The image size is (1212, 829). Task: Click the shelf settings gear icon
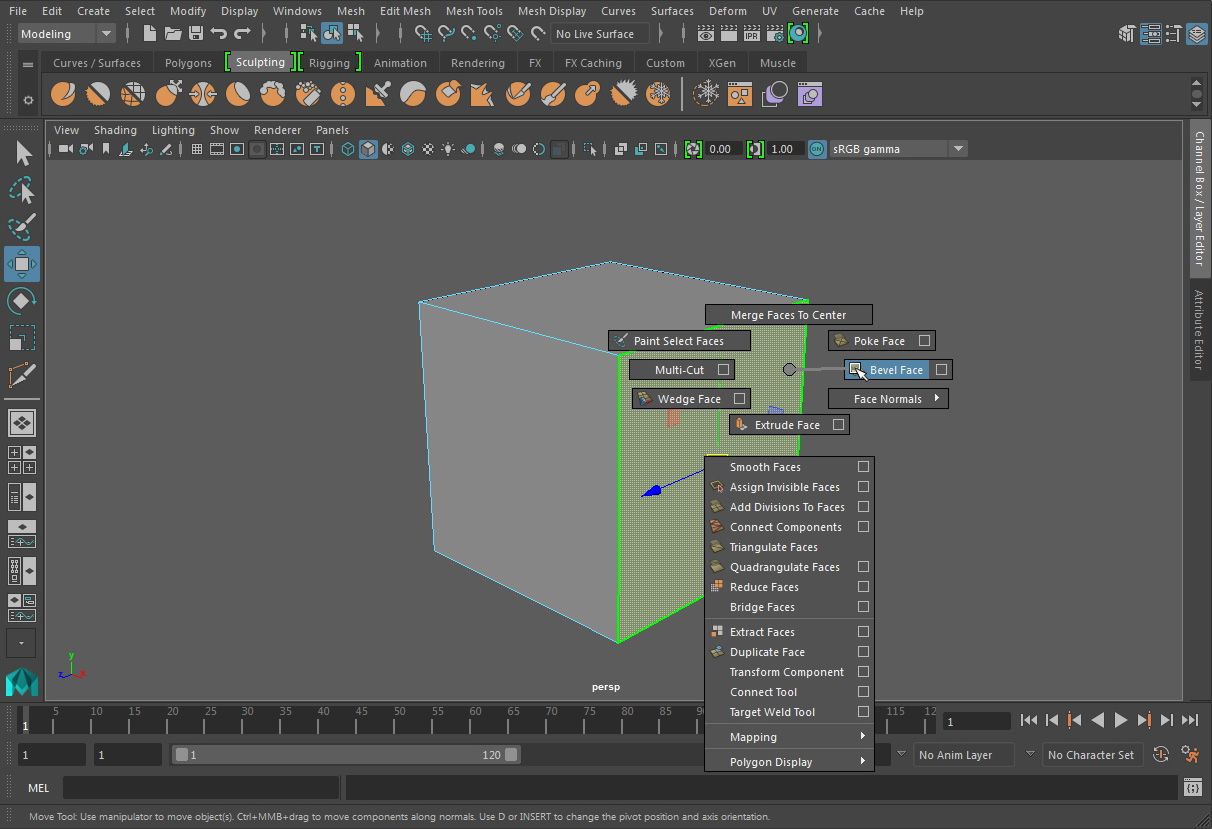[x=28, y=100]
